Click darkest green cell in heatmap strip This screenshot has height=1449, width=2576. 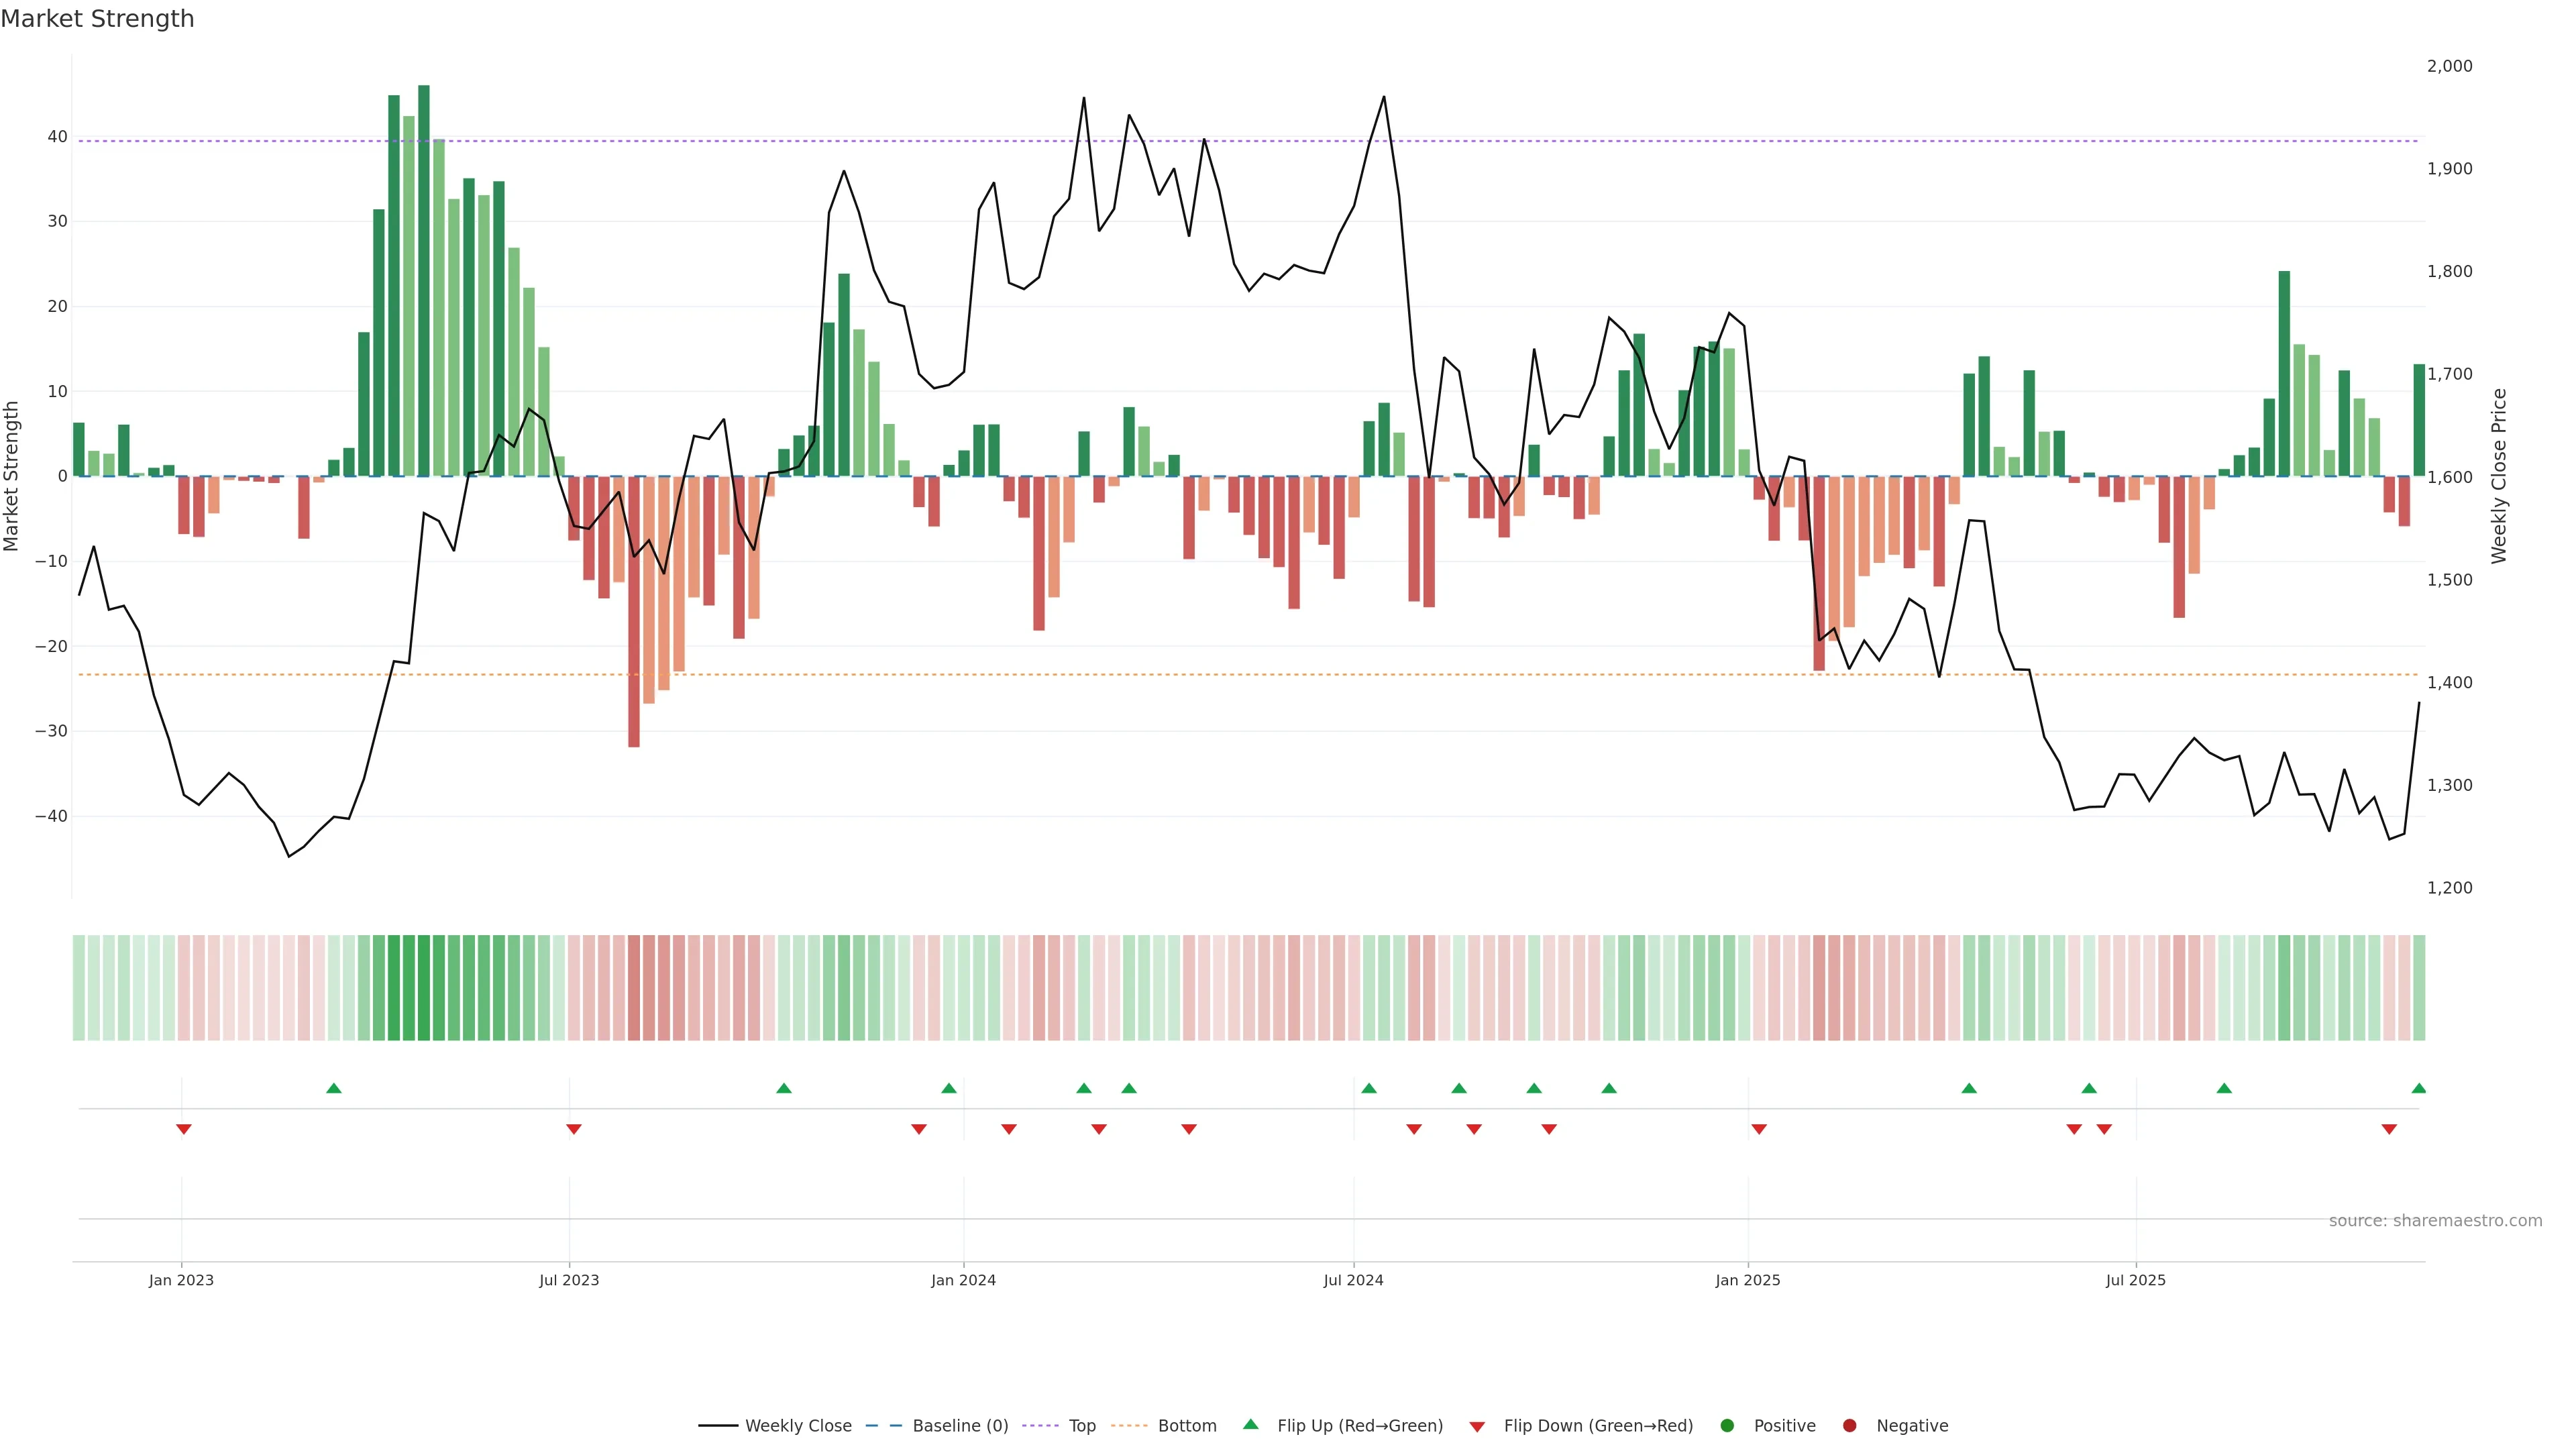pos(424,988)
